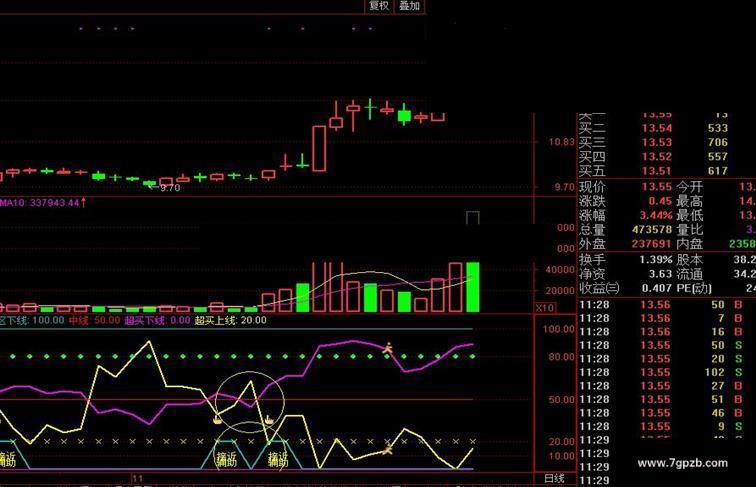Click the X10 volume scale box
Viewport: 756px width, 487px height.
click(x=545, y=308)
